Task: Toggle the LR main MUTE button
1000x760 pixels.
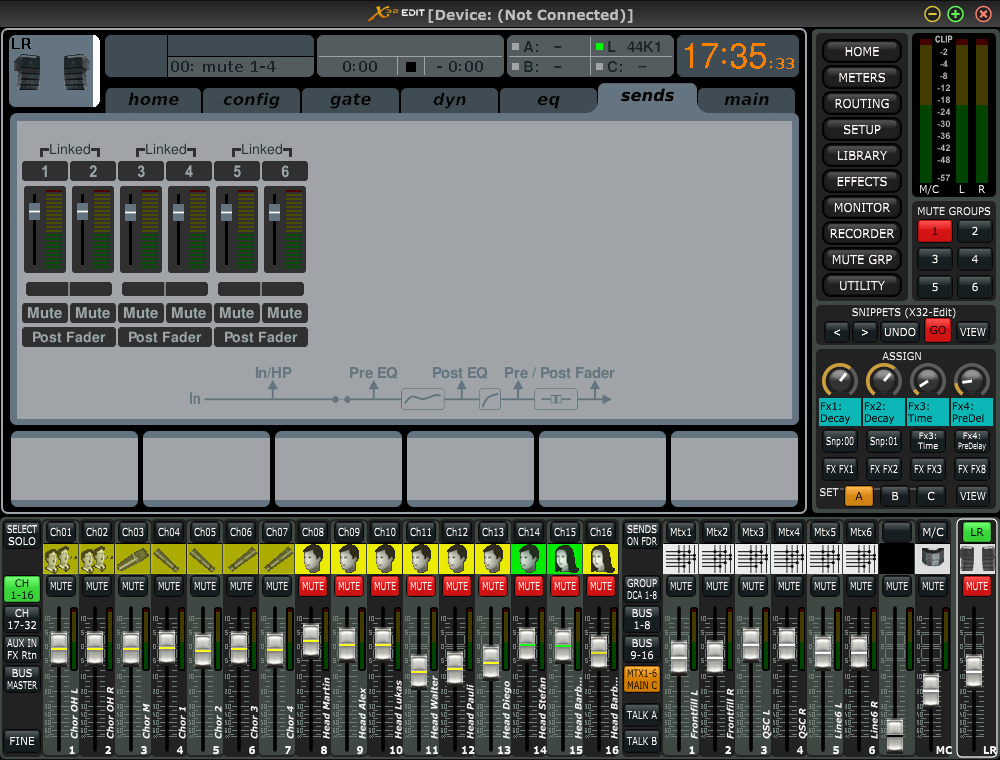Action: (x=976, y=586)
